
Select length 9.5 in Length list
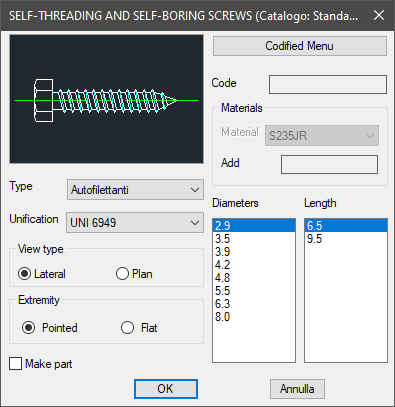(346, 239)
